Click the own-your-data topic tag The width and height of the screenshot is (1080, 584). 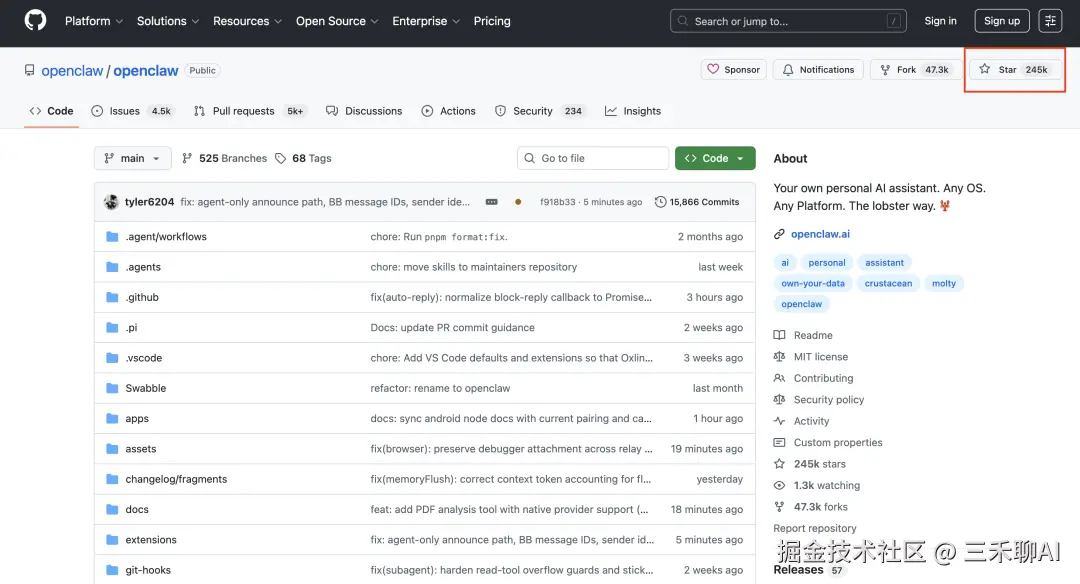point(813,283)
